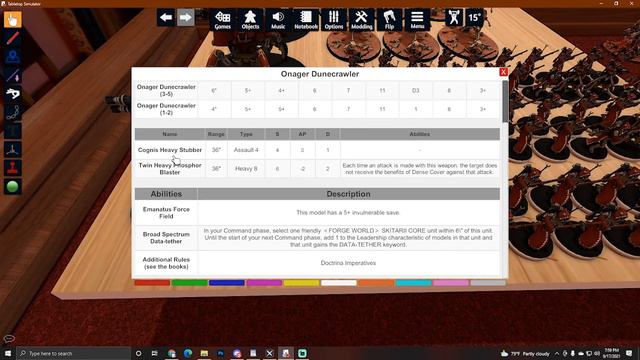Image resolution: width=640 pixels, height=360 pixels.
Task: Select the blue Zones tool
Action: coord(13,57)
